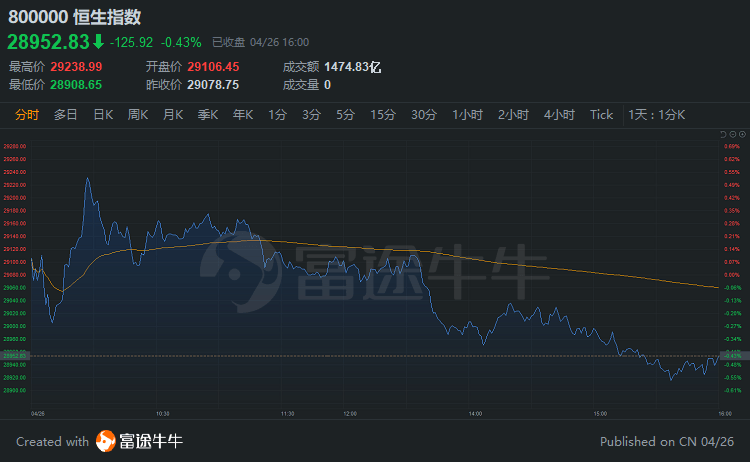Click the green down arrow beside price
The height and width of the screenshot is (462, 750).
click(98, 42)
